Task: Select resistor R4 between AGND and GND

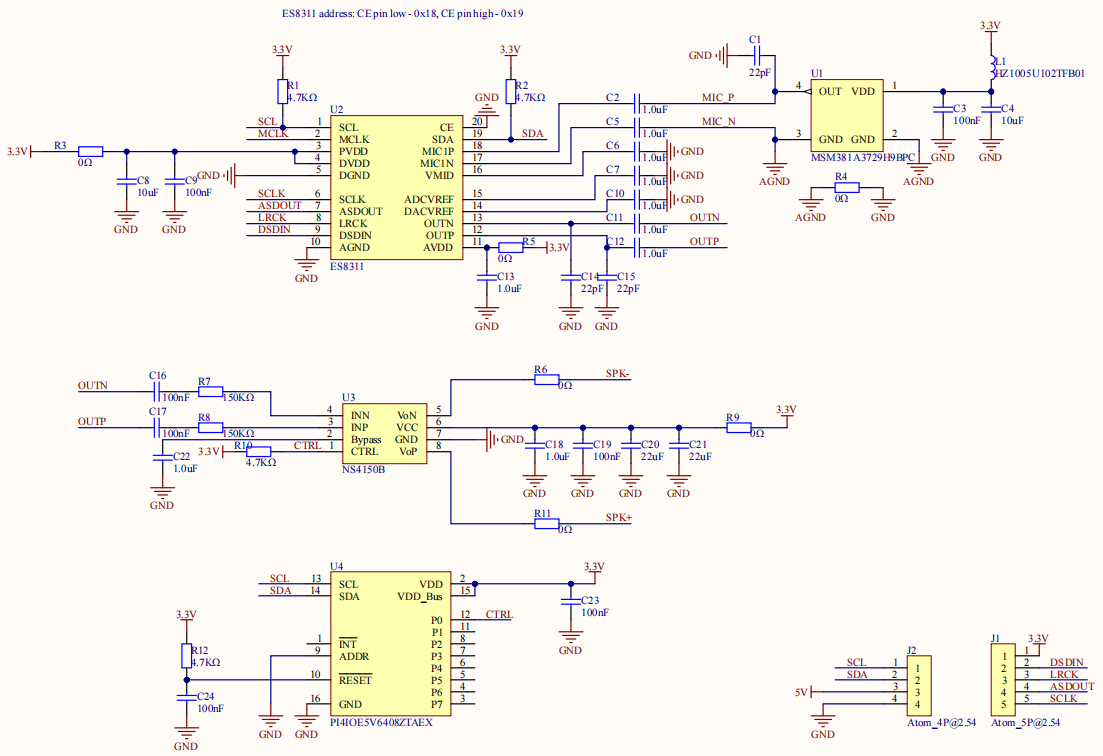Action: (846, 187)
